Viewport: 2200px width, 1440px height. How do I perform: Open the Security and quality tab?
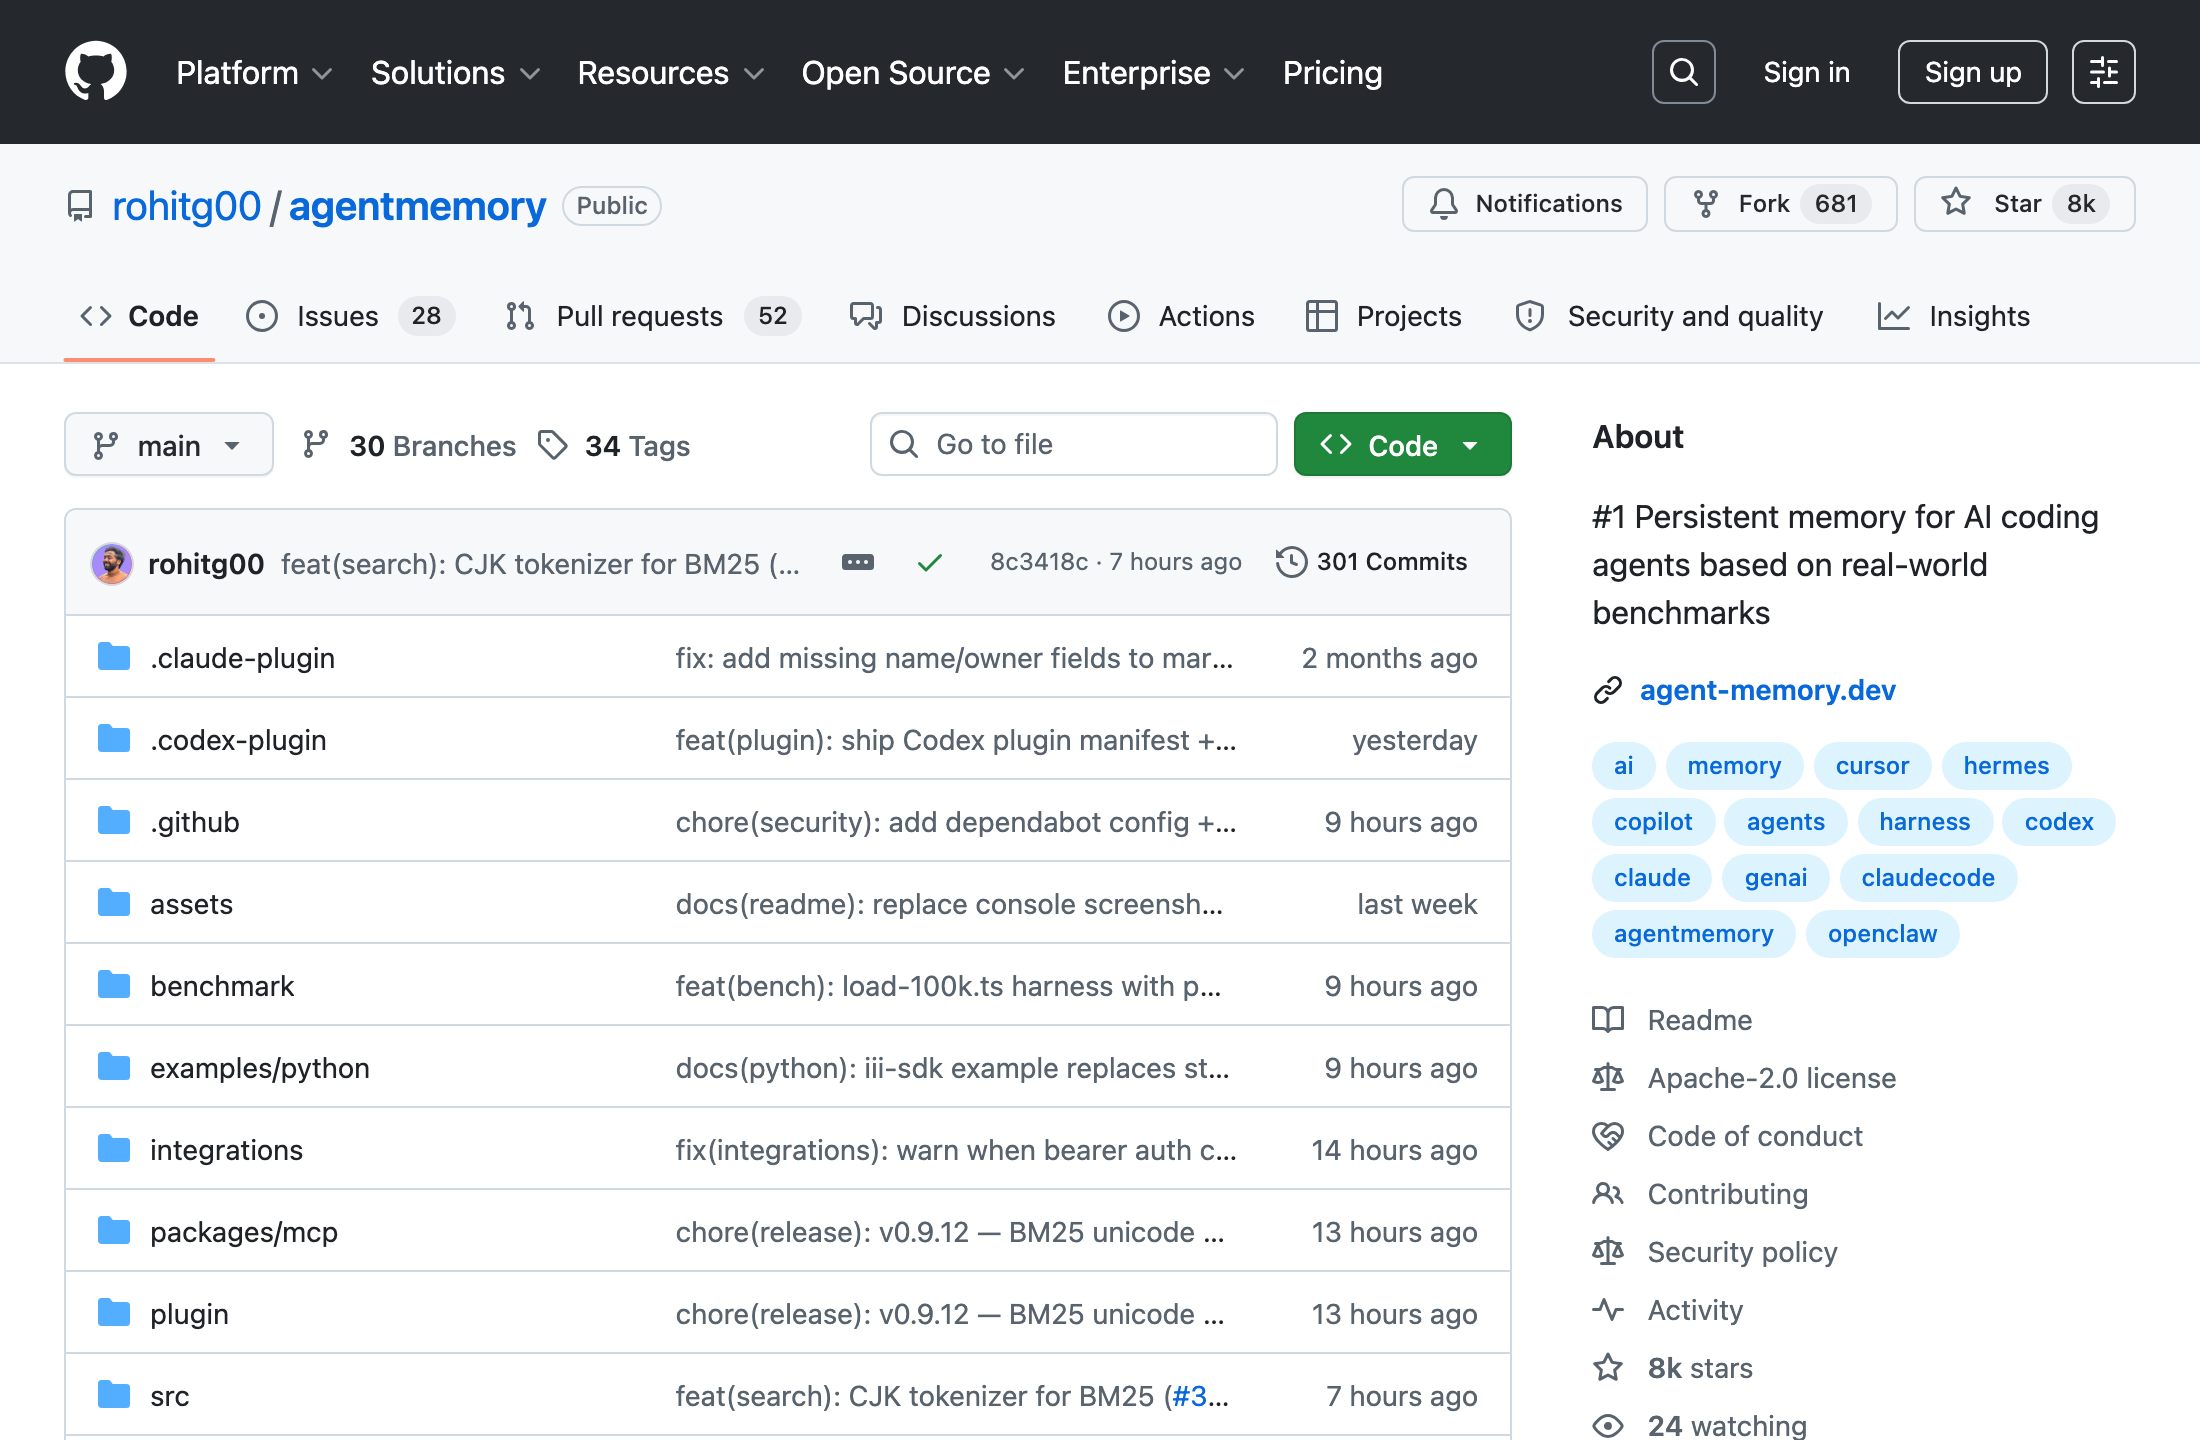point(1669,316)
